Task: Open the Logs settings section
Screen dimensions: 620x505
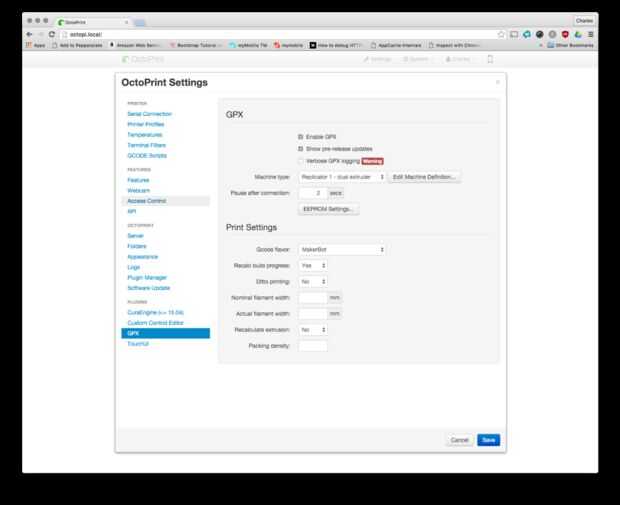Action: click(134, 267)
